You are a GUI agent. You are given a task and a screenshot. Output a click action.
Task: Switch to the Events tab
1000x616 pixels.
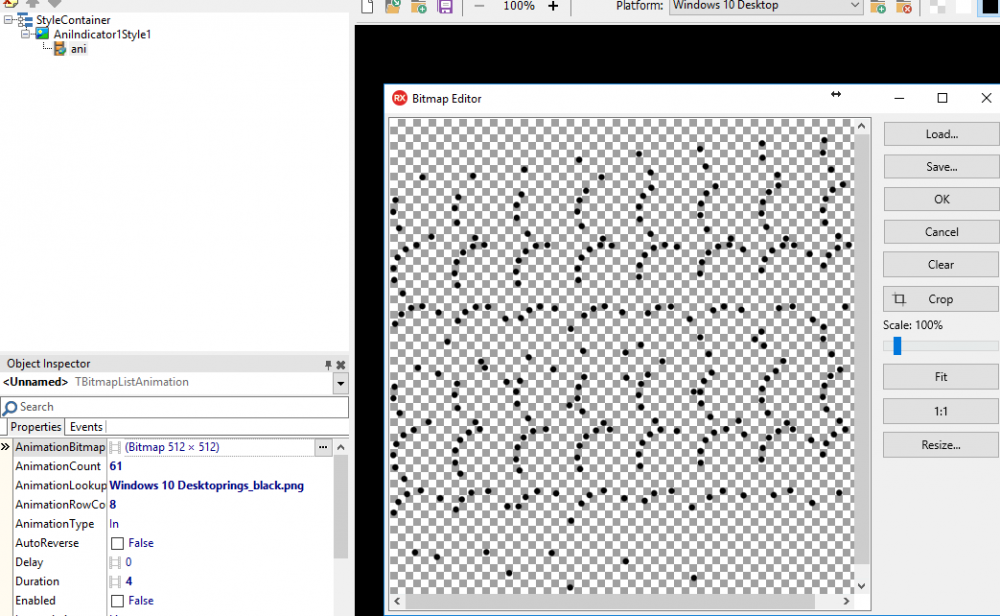click(86, 427)
